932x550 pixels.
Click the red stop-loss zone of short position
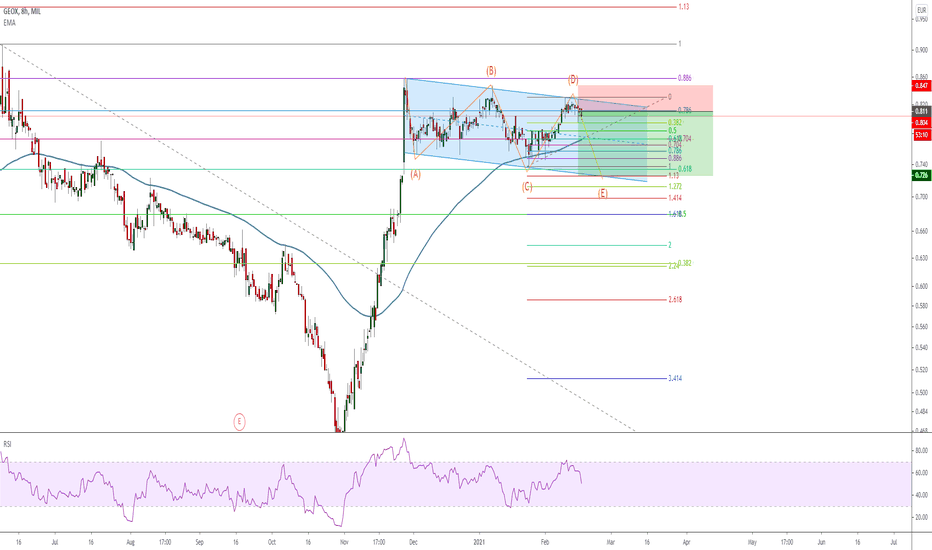(x=645, y=98)
